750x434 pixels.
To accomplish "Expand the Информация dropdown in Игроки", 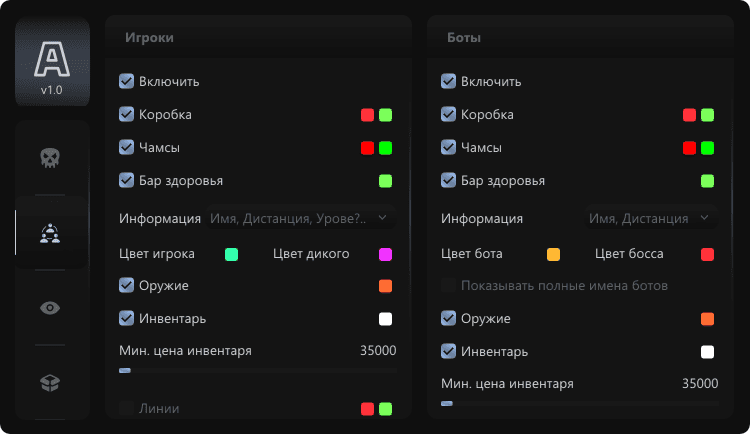I will [x=300, y=218].
